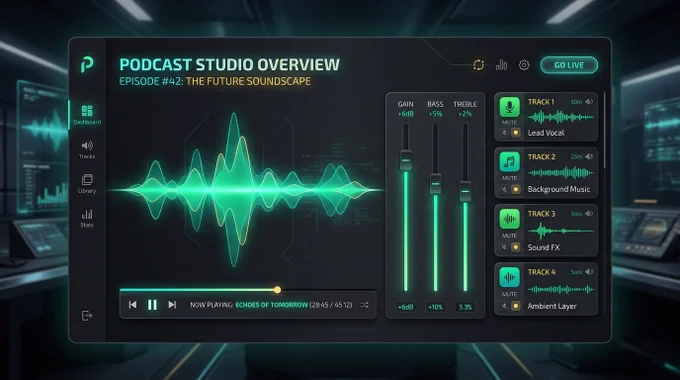Toggle yellow record-arm button on Sound FX track
The height and width of the screenshot is (380, 680).
pos(516,247)
